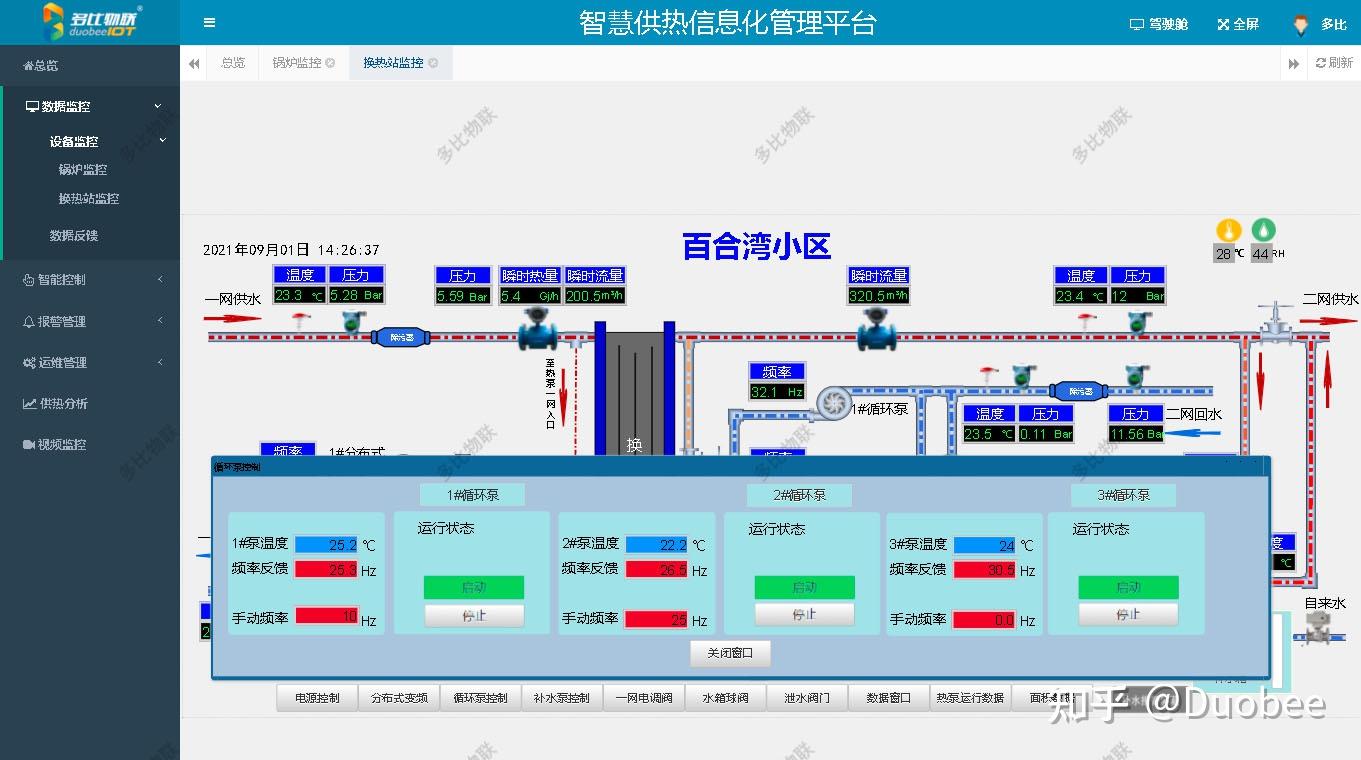Screen dimensions: 1361x760
Task: Click the 刷新 refresh button
Action: coord(1334,63)
